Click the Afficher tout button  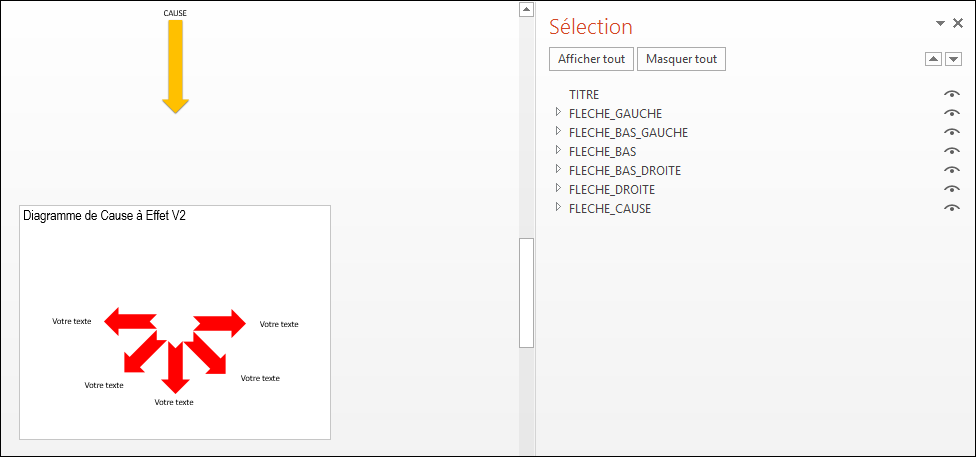[591, 59]
